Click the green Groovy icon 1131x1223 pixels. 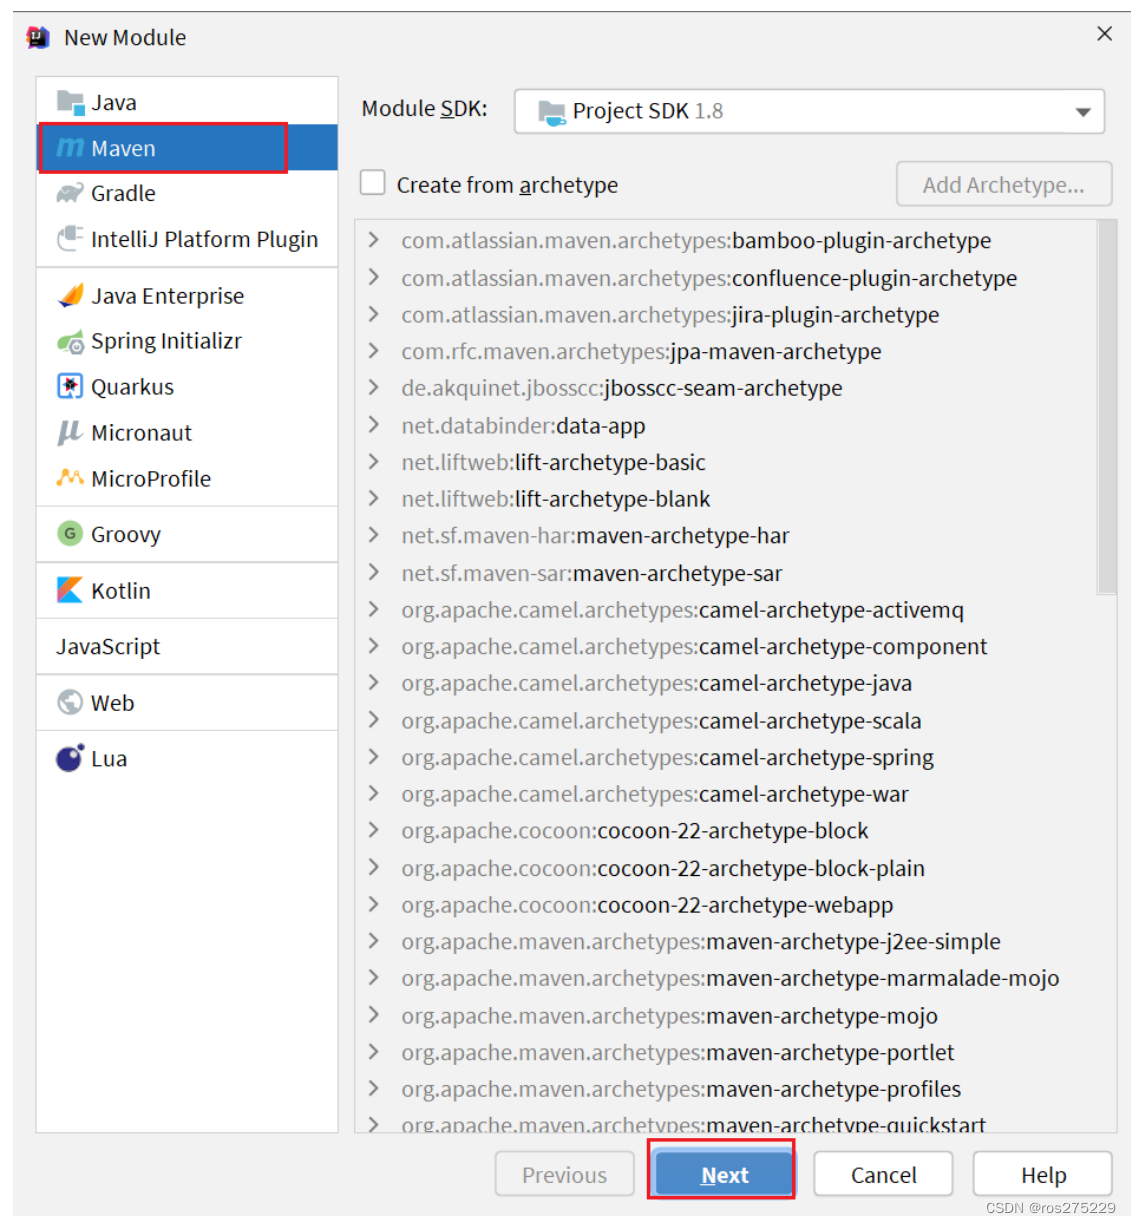coord(70,534)
